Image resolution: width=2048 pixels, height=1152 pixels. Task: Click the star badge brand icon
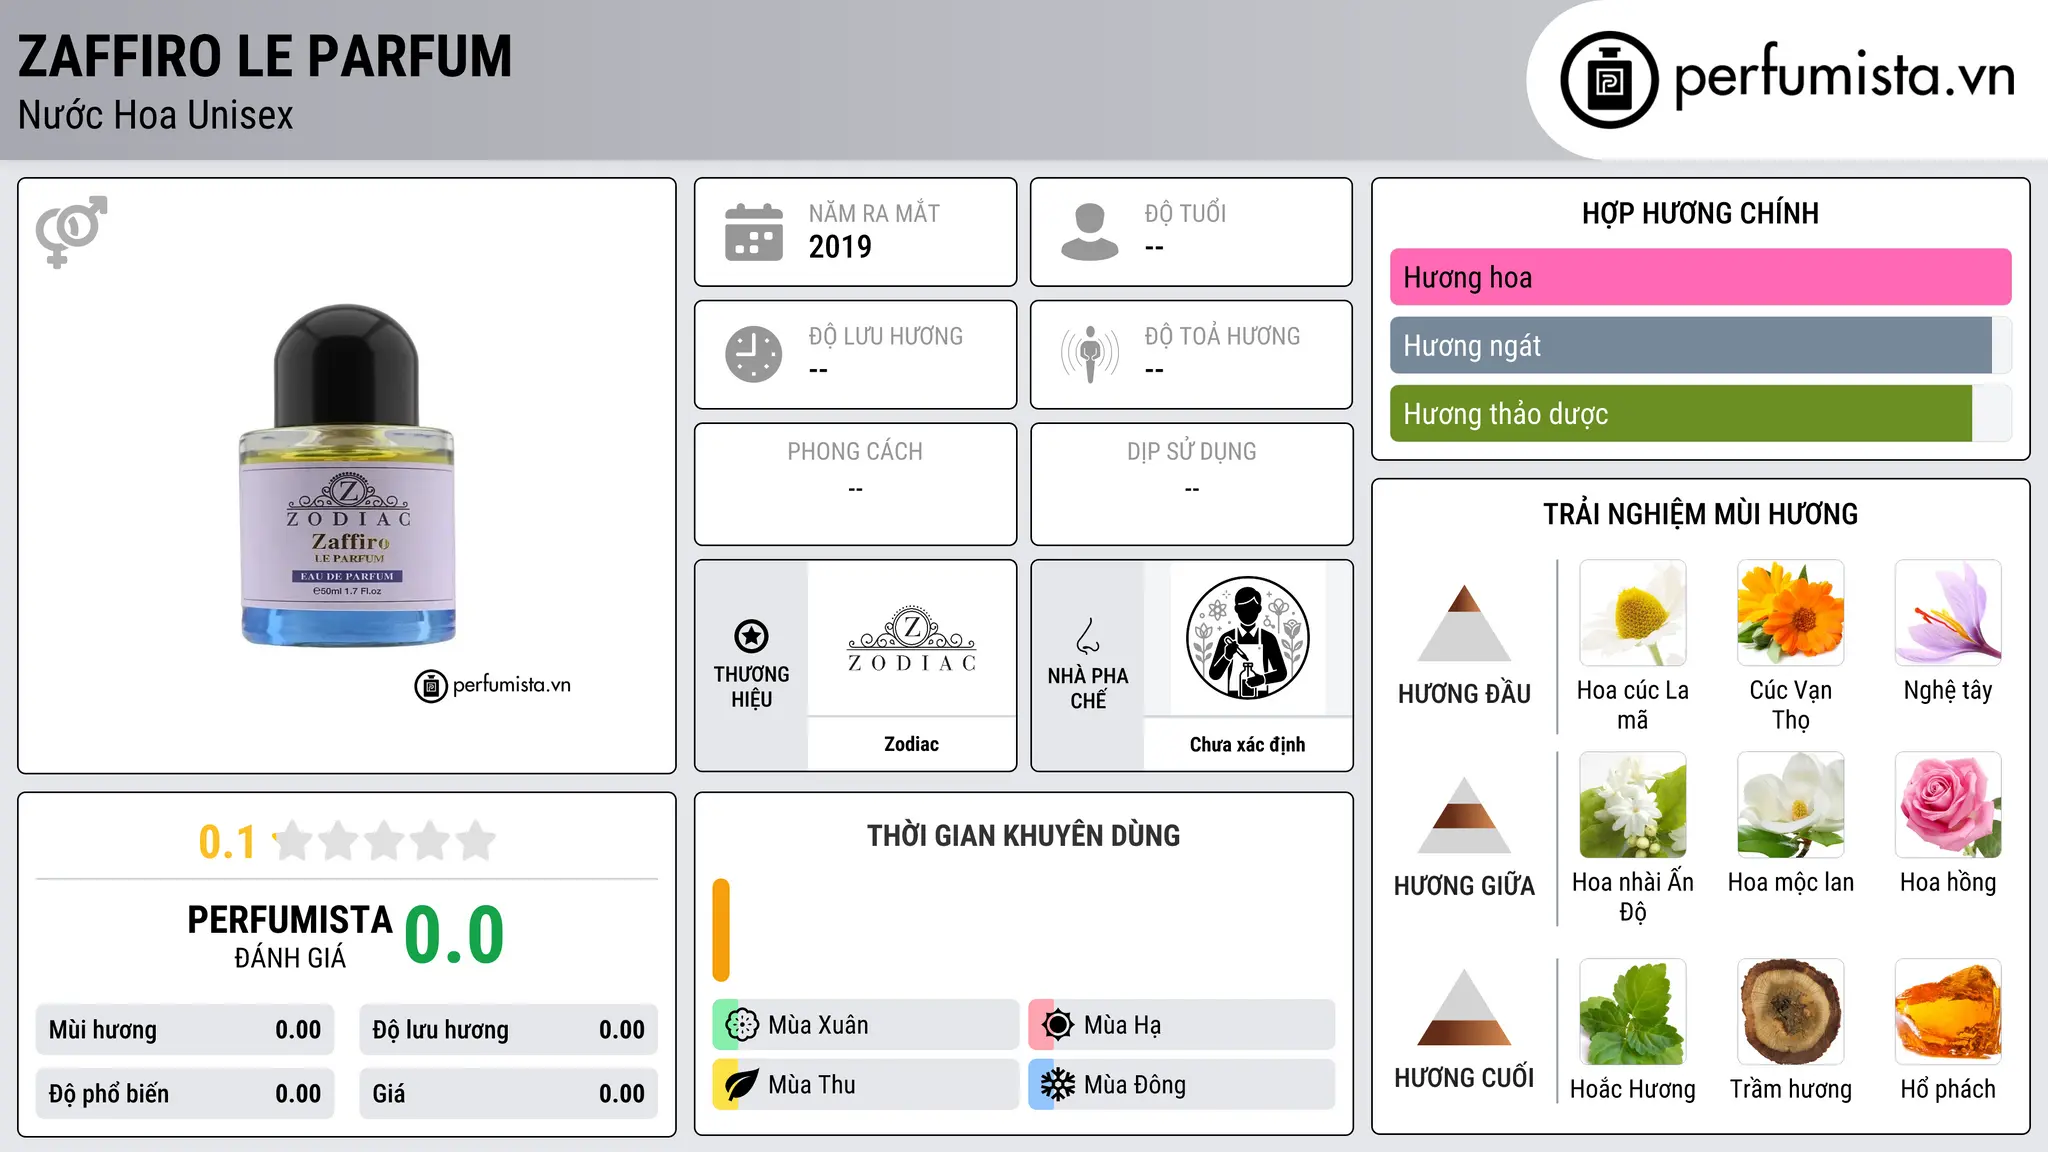tap(751, 636)
